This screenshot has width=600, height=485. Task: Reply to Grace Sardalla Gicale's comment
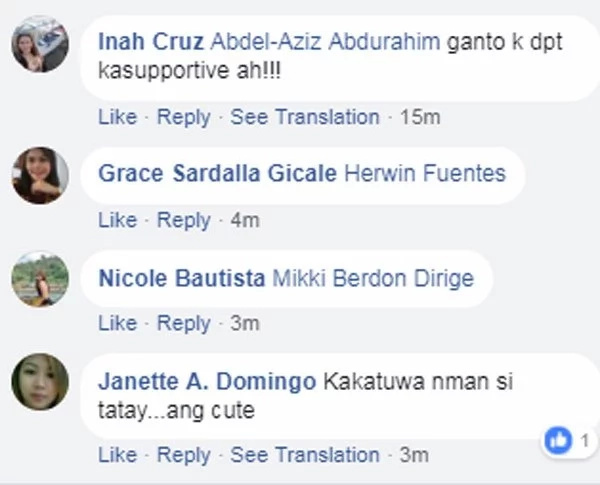point(184,220)
